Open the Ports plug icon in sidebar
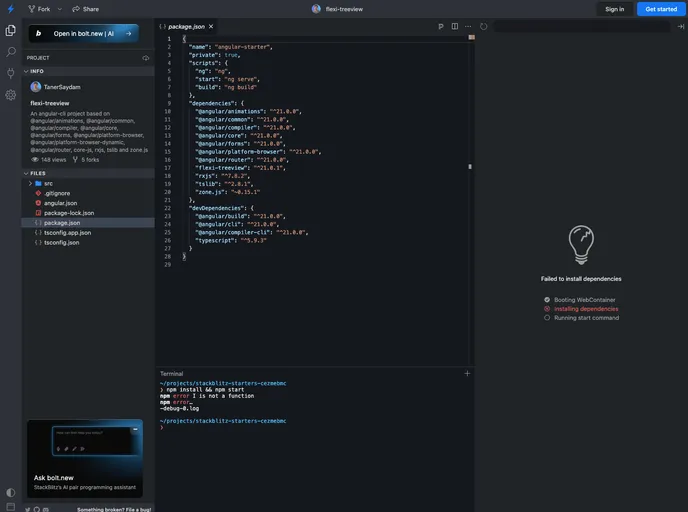Screen dimensions: 688x512 pyautogui.click(x=11, y=73)
